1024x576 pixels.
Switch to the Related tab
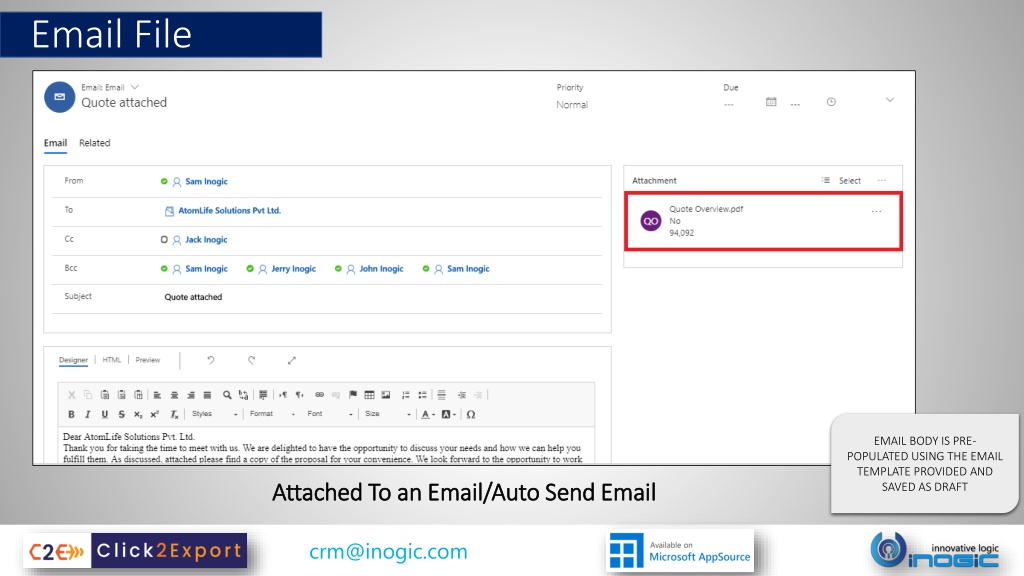pos(95,143)
